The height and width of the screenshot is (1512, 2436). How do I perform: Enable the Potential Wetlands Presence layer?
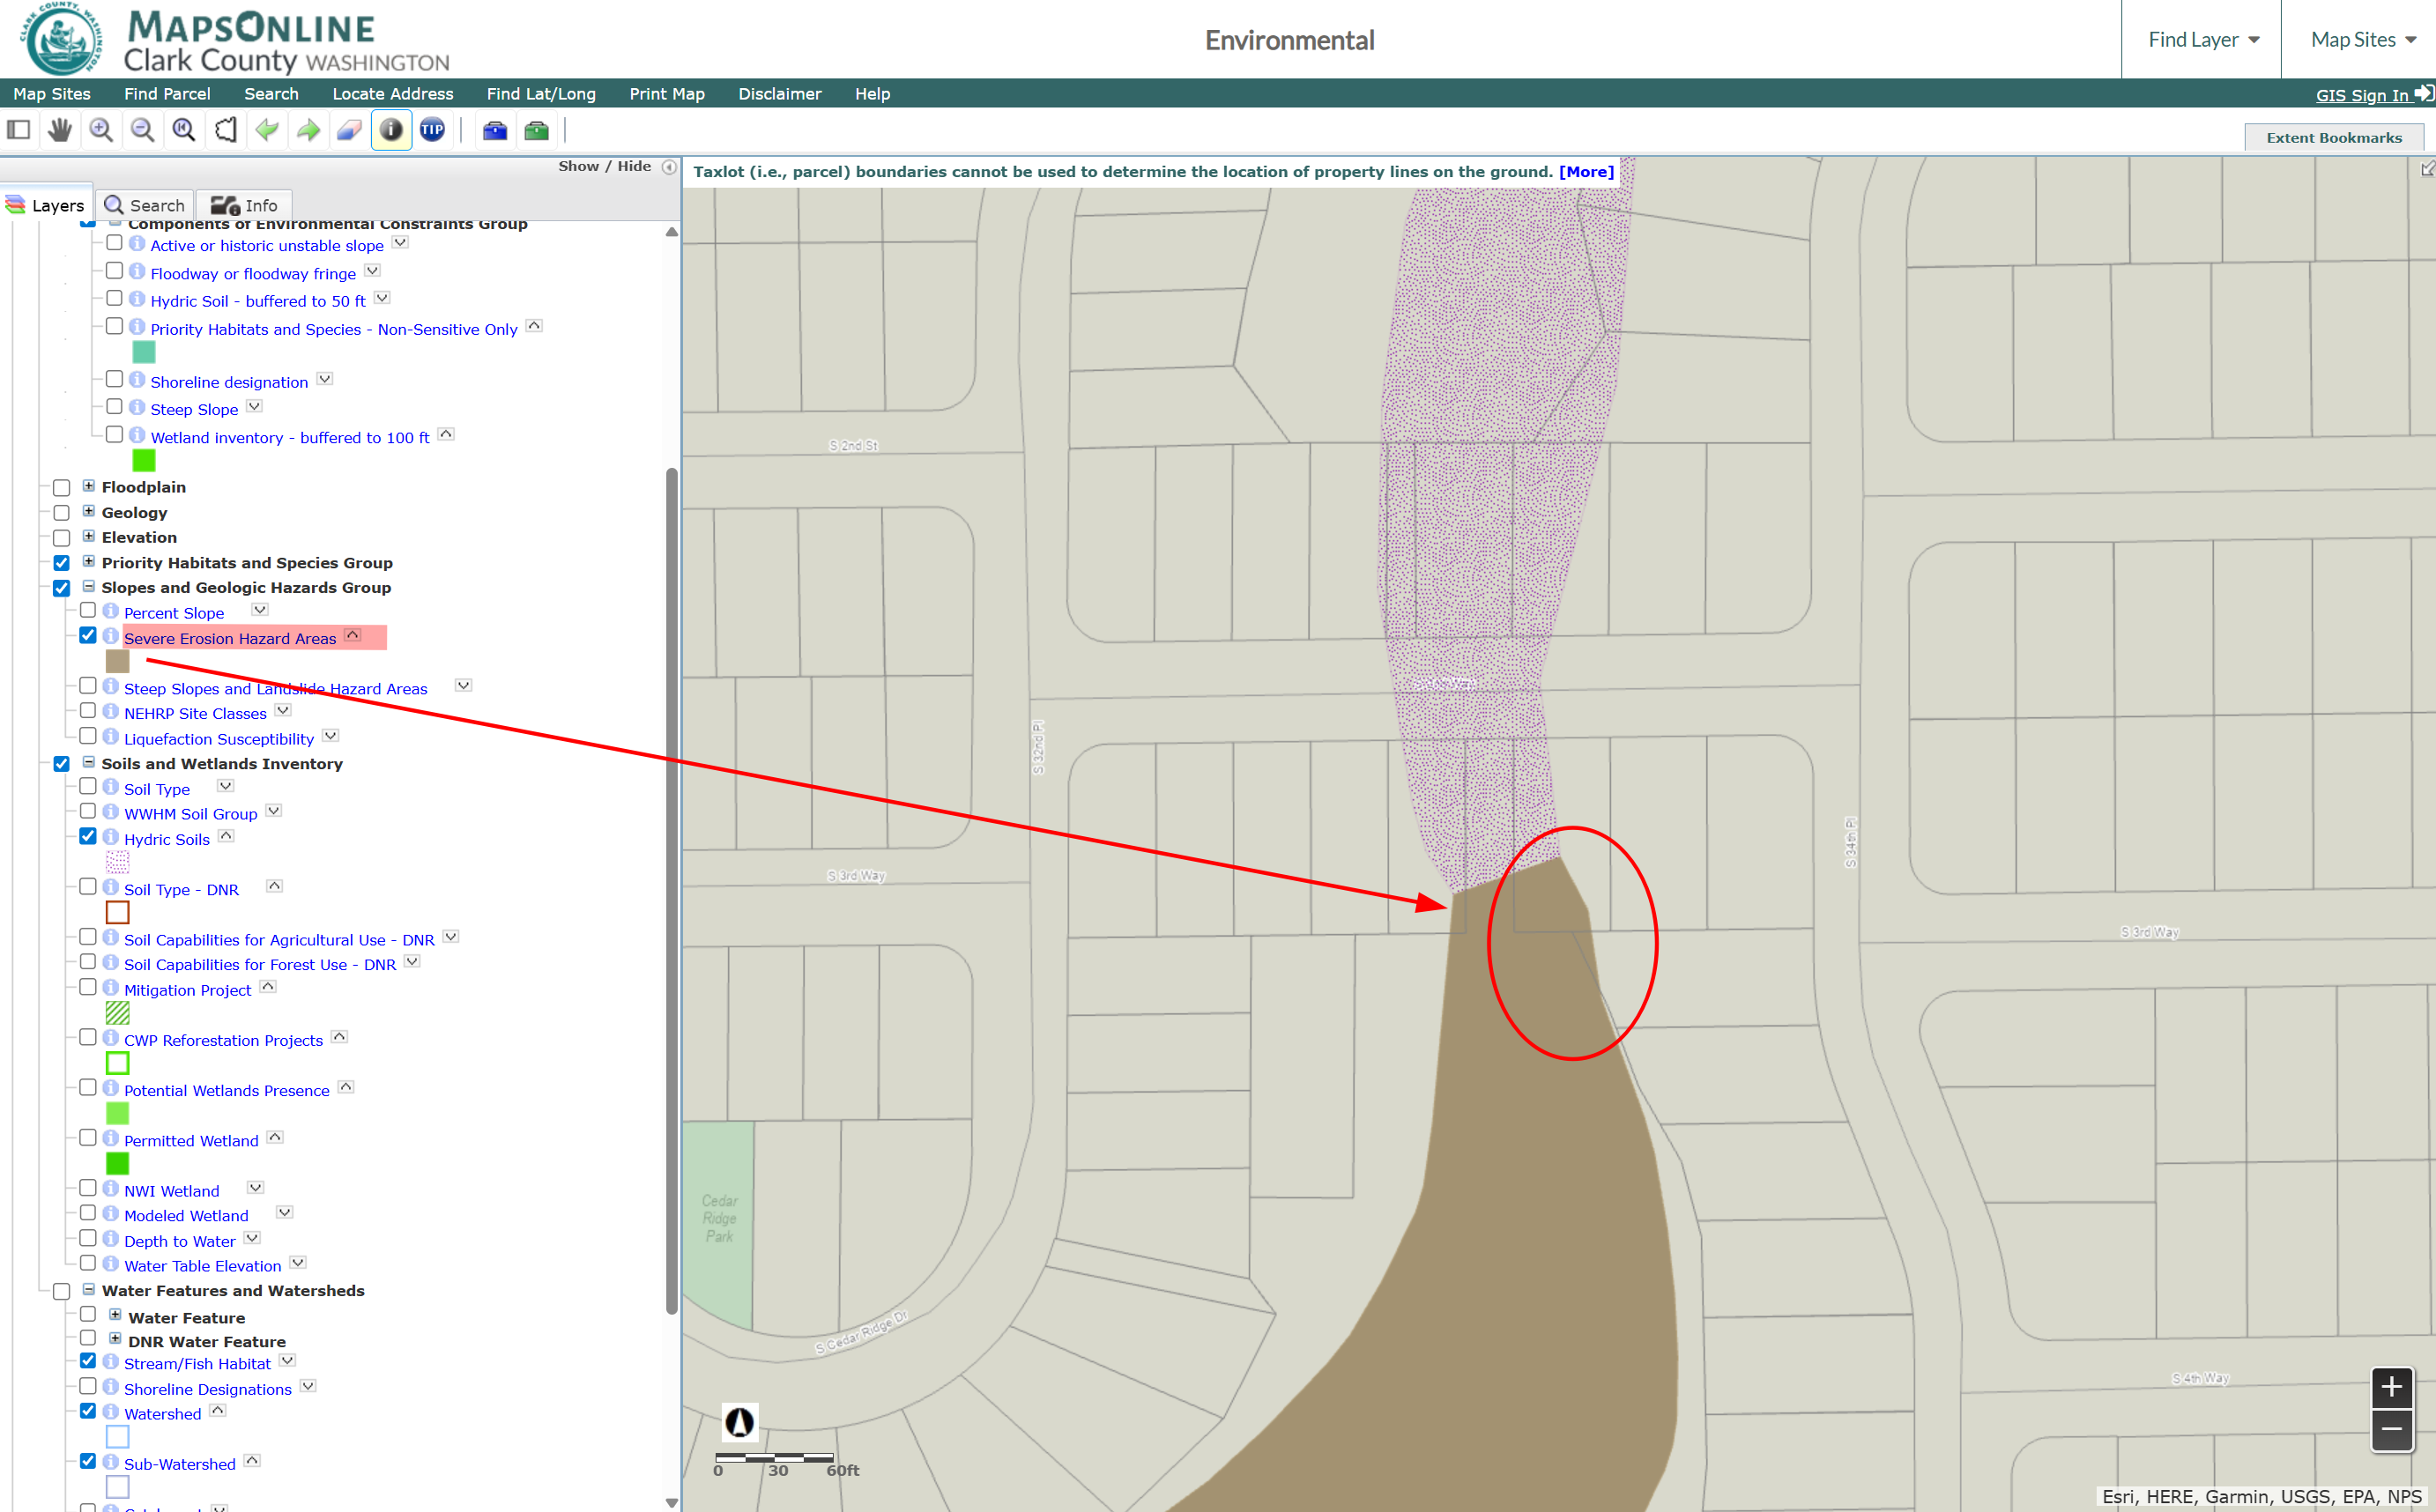(x=89, y=1087)
